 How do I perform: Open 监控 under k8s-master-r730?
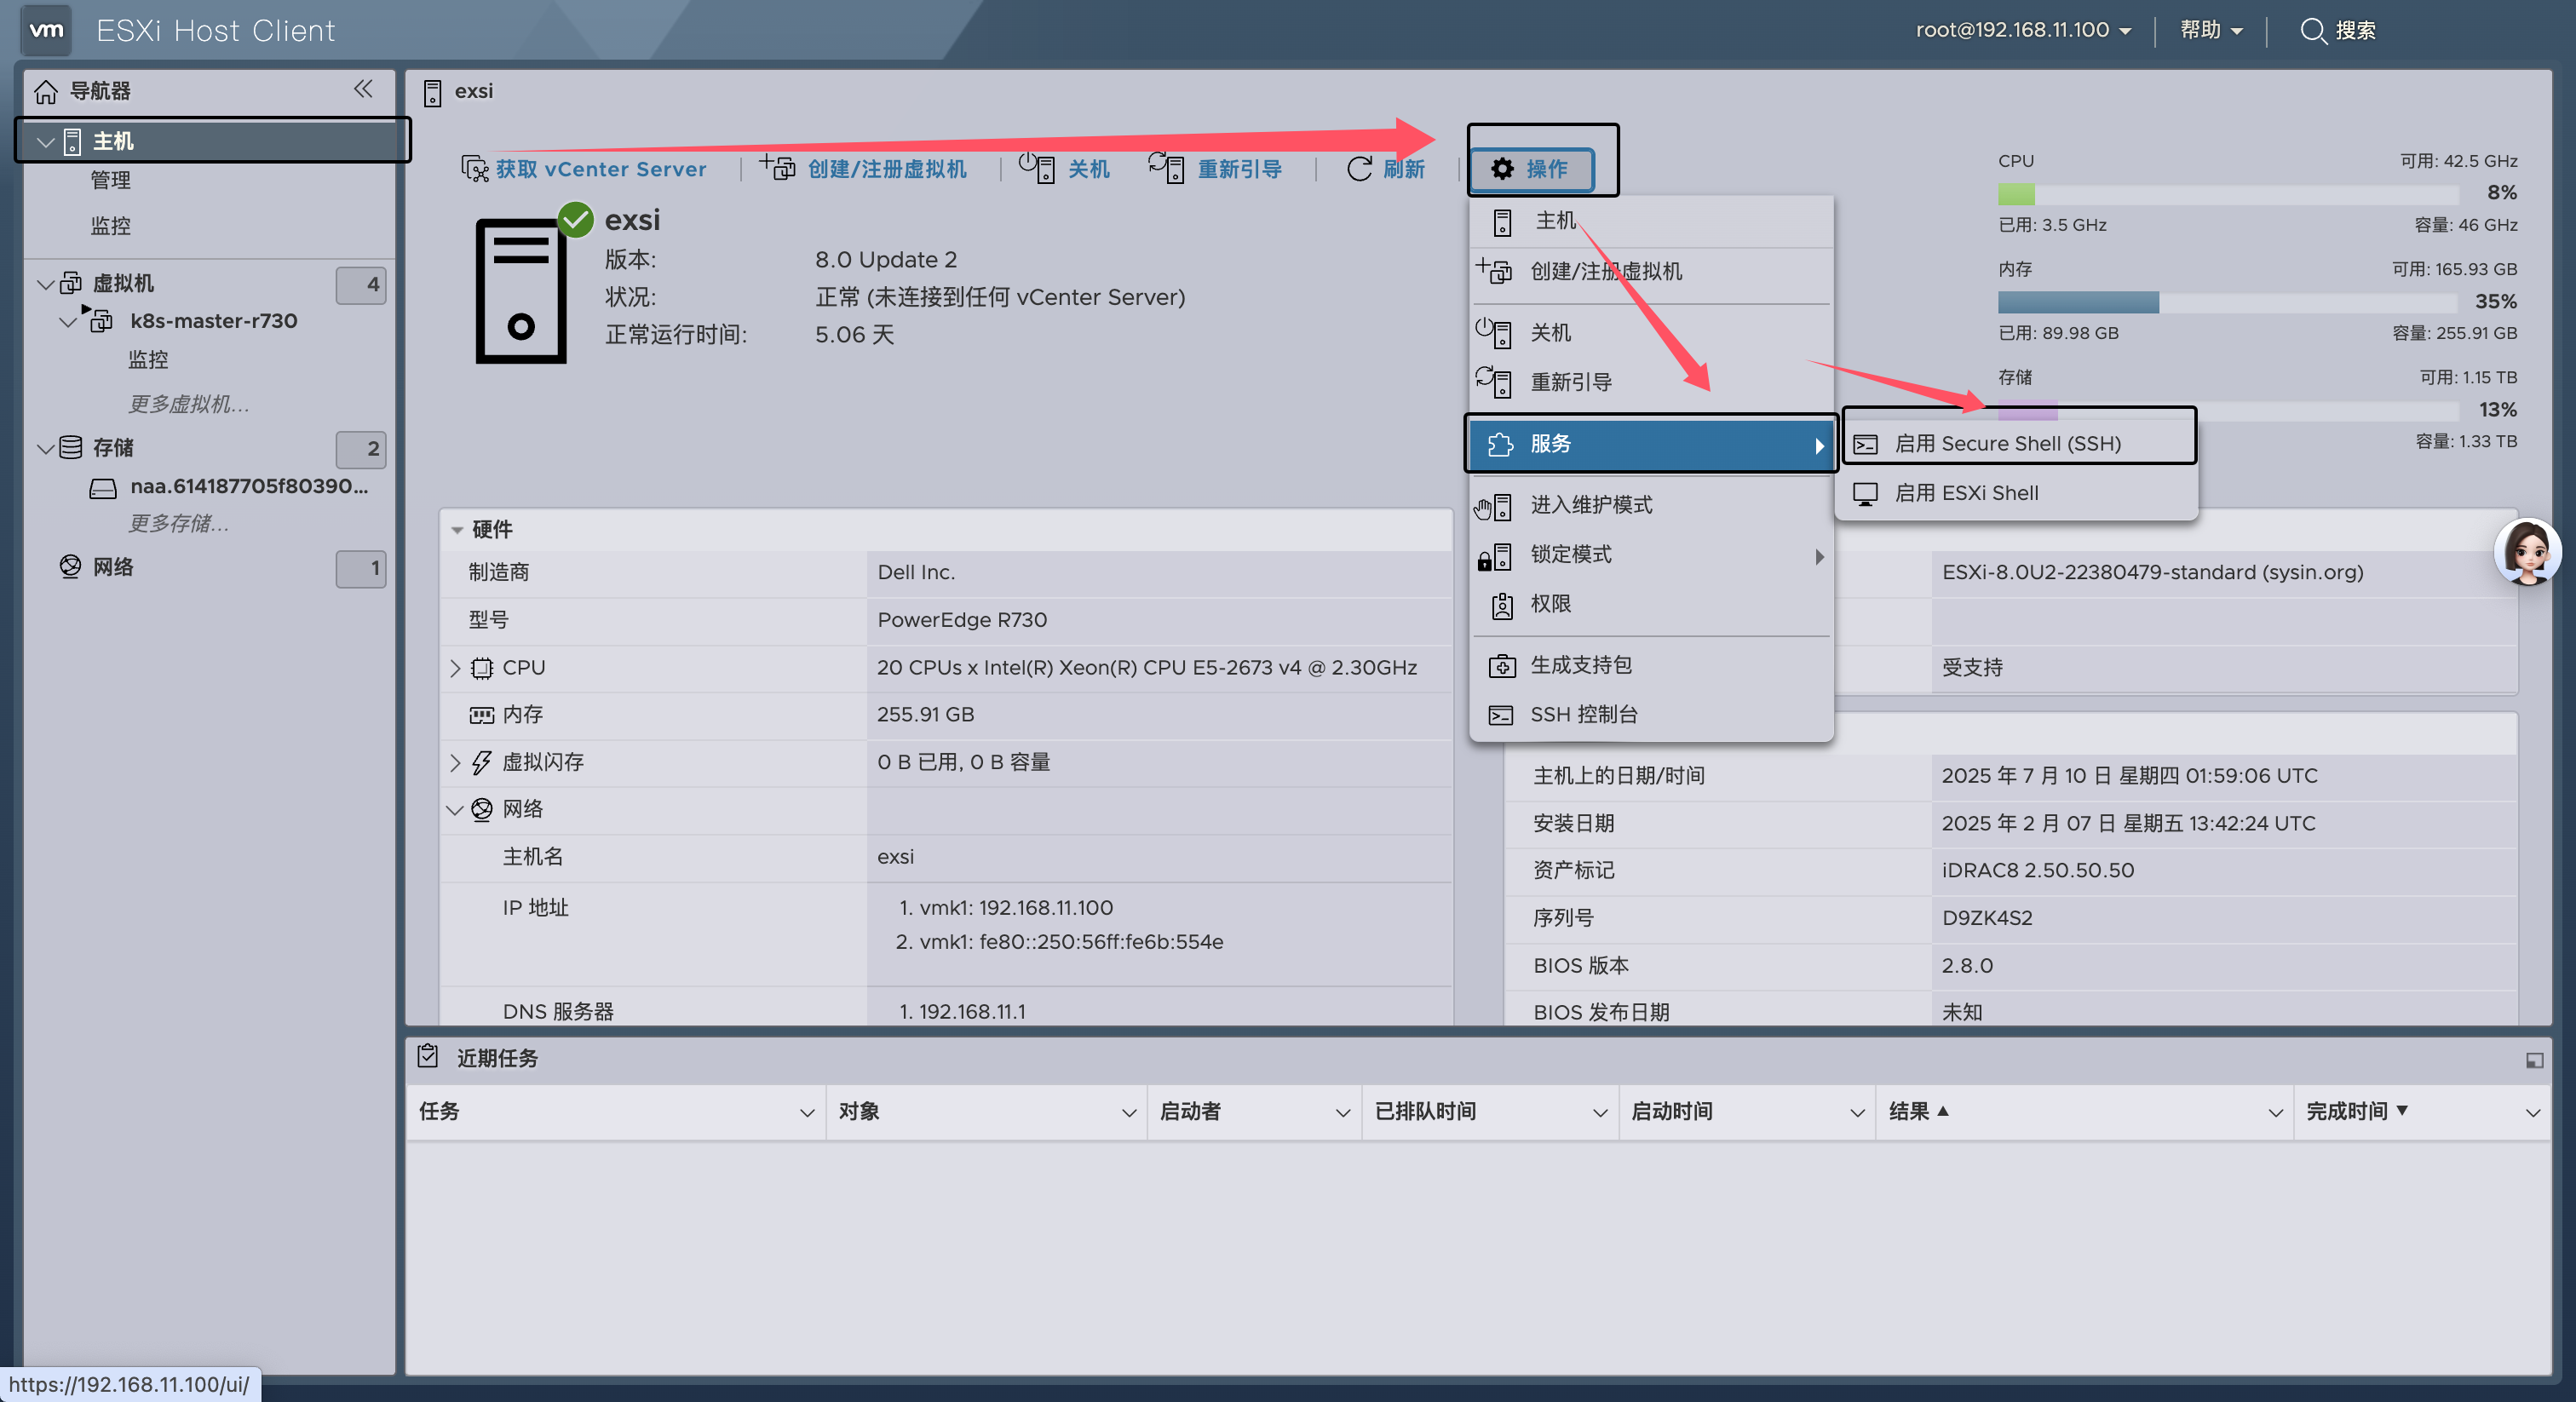(148, 360)
